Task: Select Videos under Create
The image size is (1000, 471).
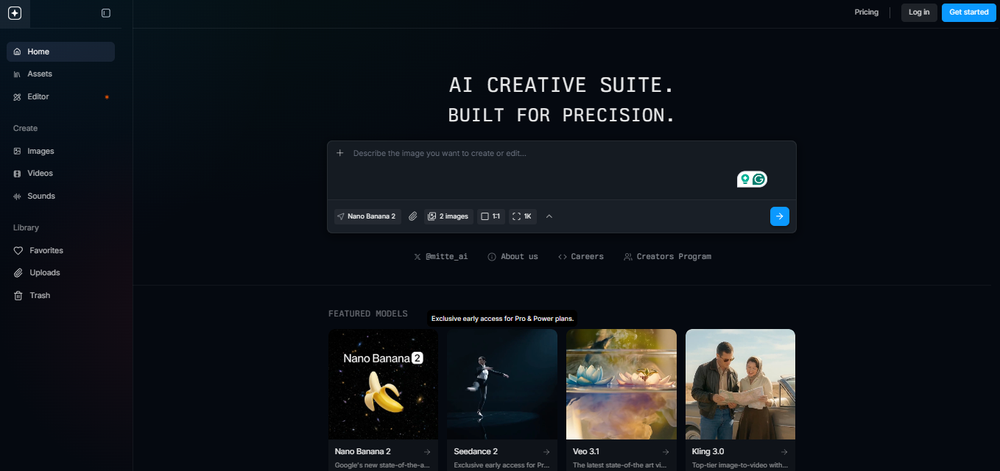Action: coord(40,173)
